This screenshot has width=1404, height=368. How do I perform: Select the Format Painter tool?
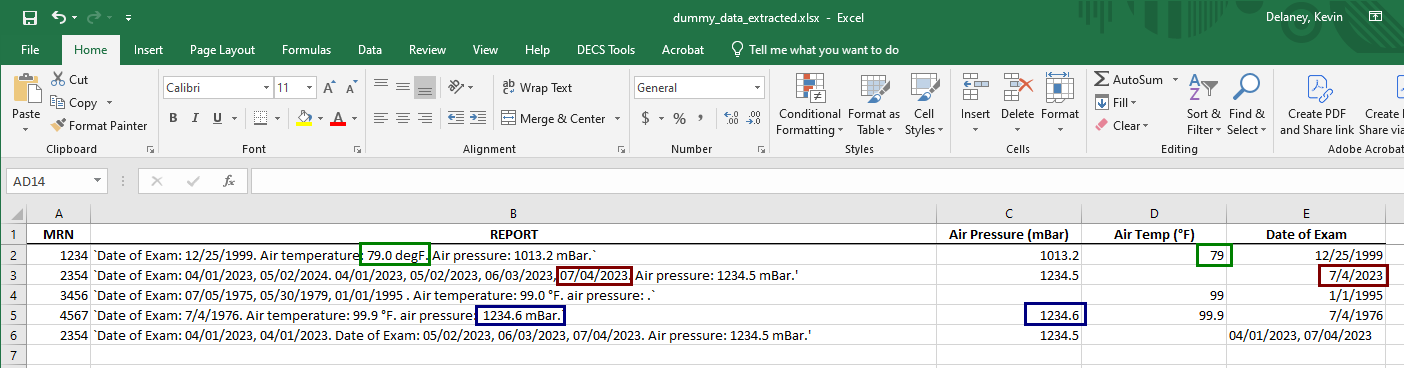tap(98, 126)
